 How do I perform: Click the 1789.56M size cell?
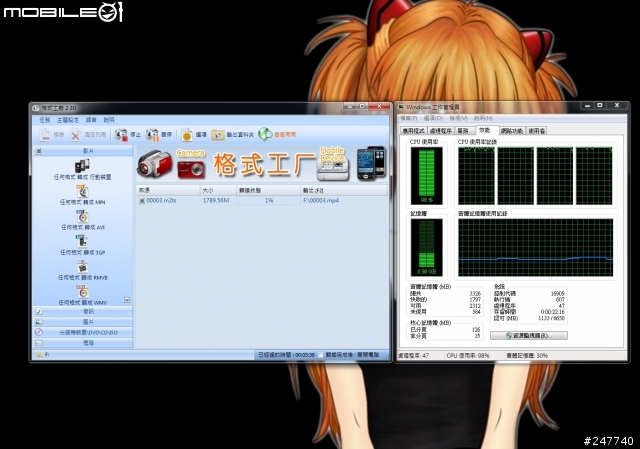pos(216,200)
